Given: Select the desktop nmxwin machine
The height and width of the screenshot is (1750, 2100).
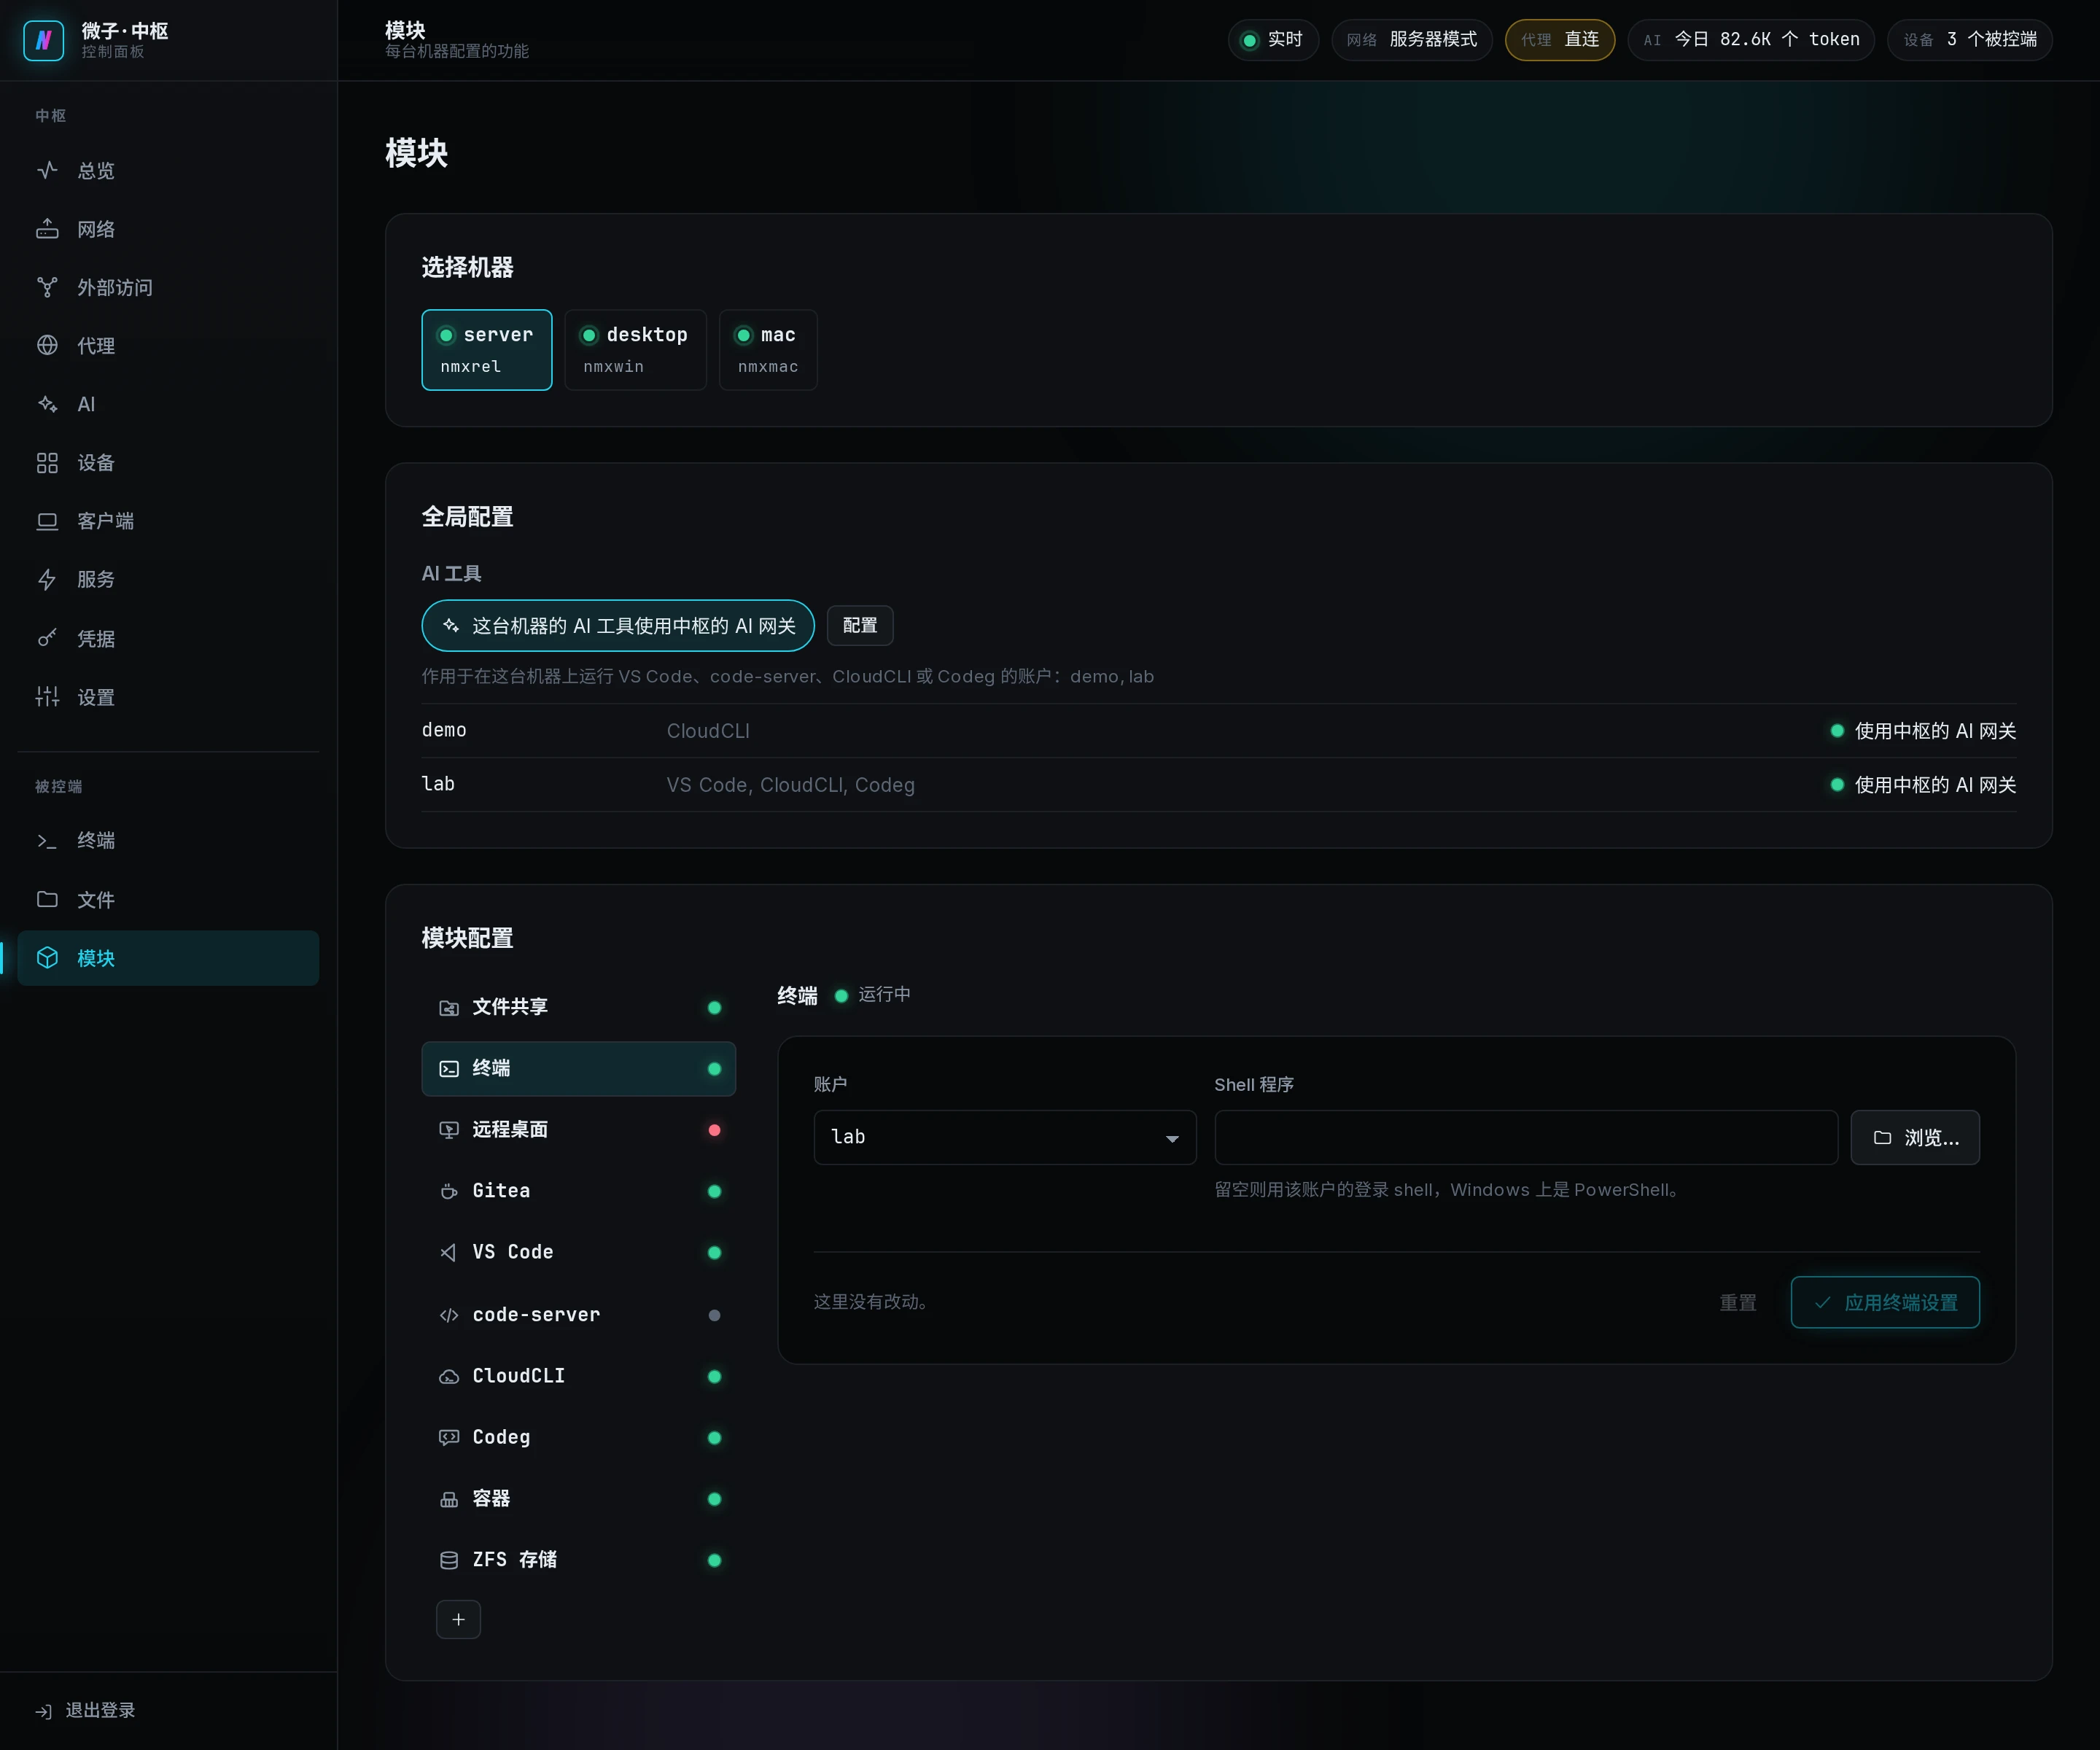Looking at the screenshot, I should (x=636, y=350).
